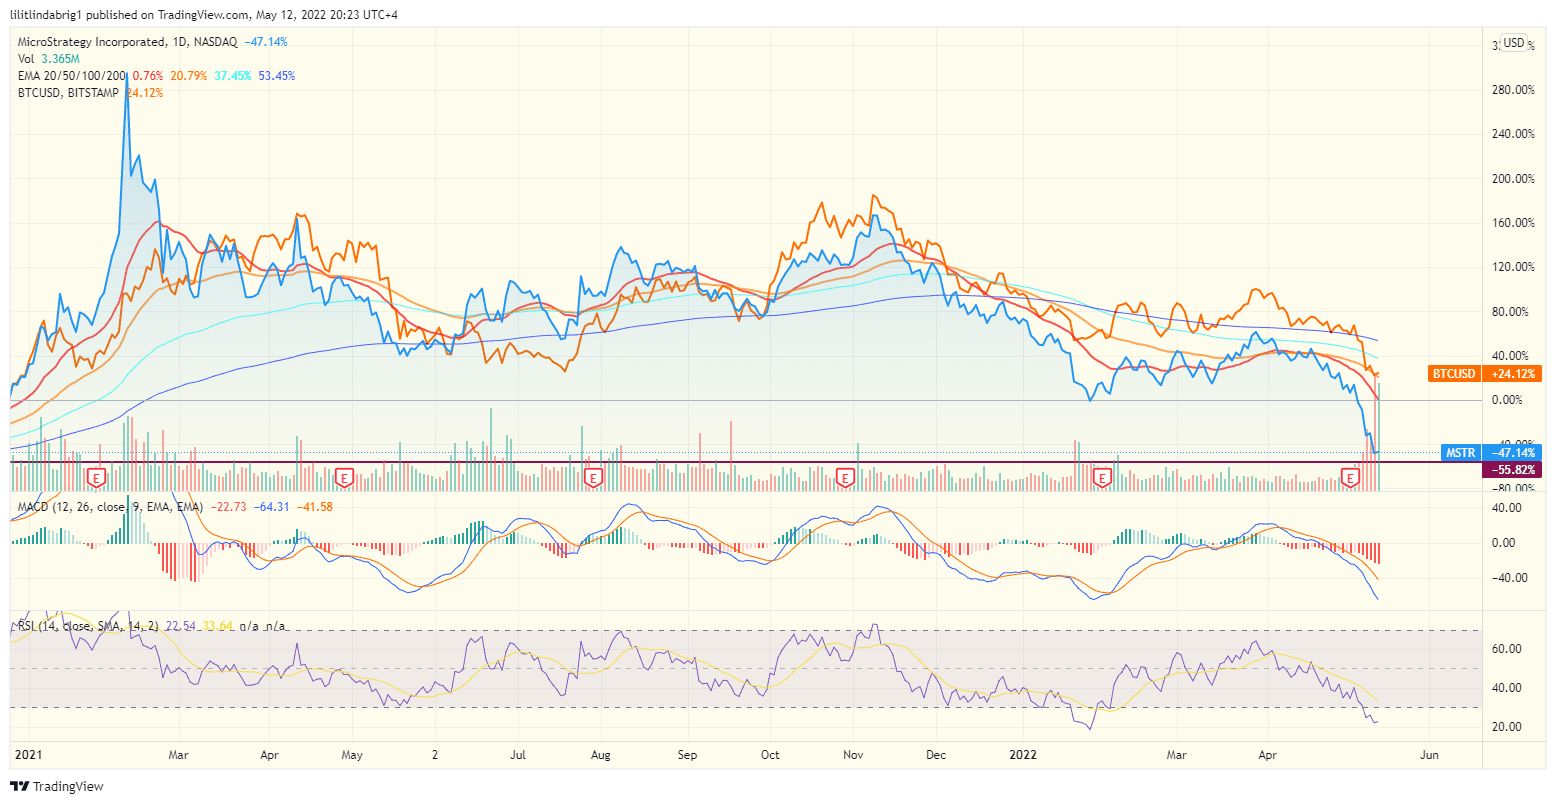Open the lilitlindabrig1 publisher link at top
Viewport: 1556px width, 804px height.
tap(47, 14)
